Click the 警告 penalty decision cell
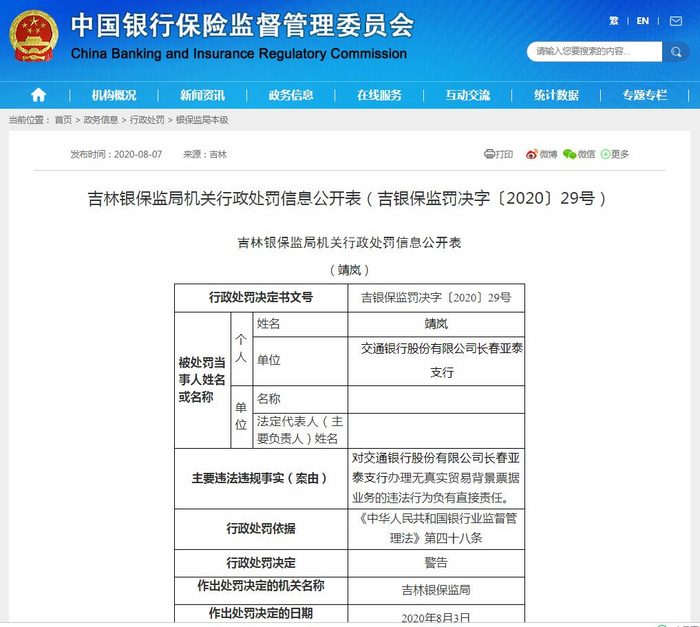This screenshot has height=627, width=700. [436, 563]
